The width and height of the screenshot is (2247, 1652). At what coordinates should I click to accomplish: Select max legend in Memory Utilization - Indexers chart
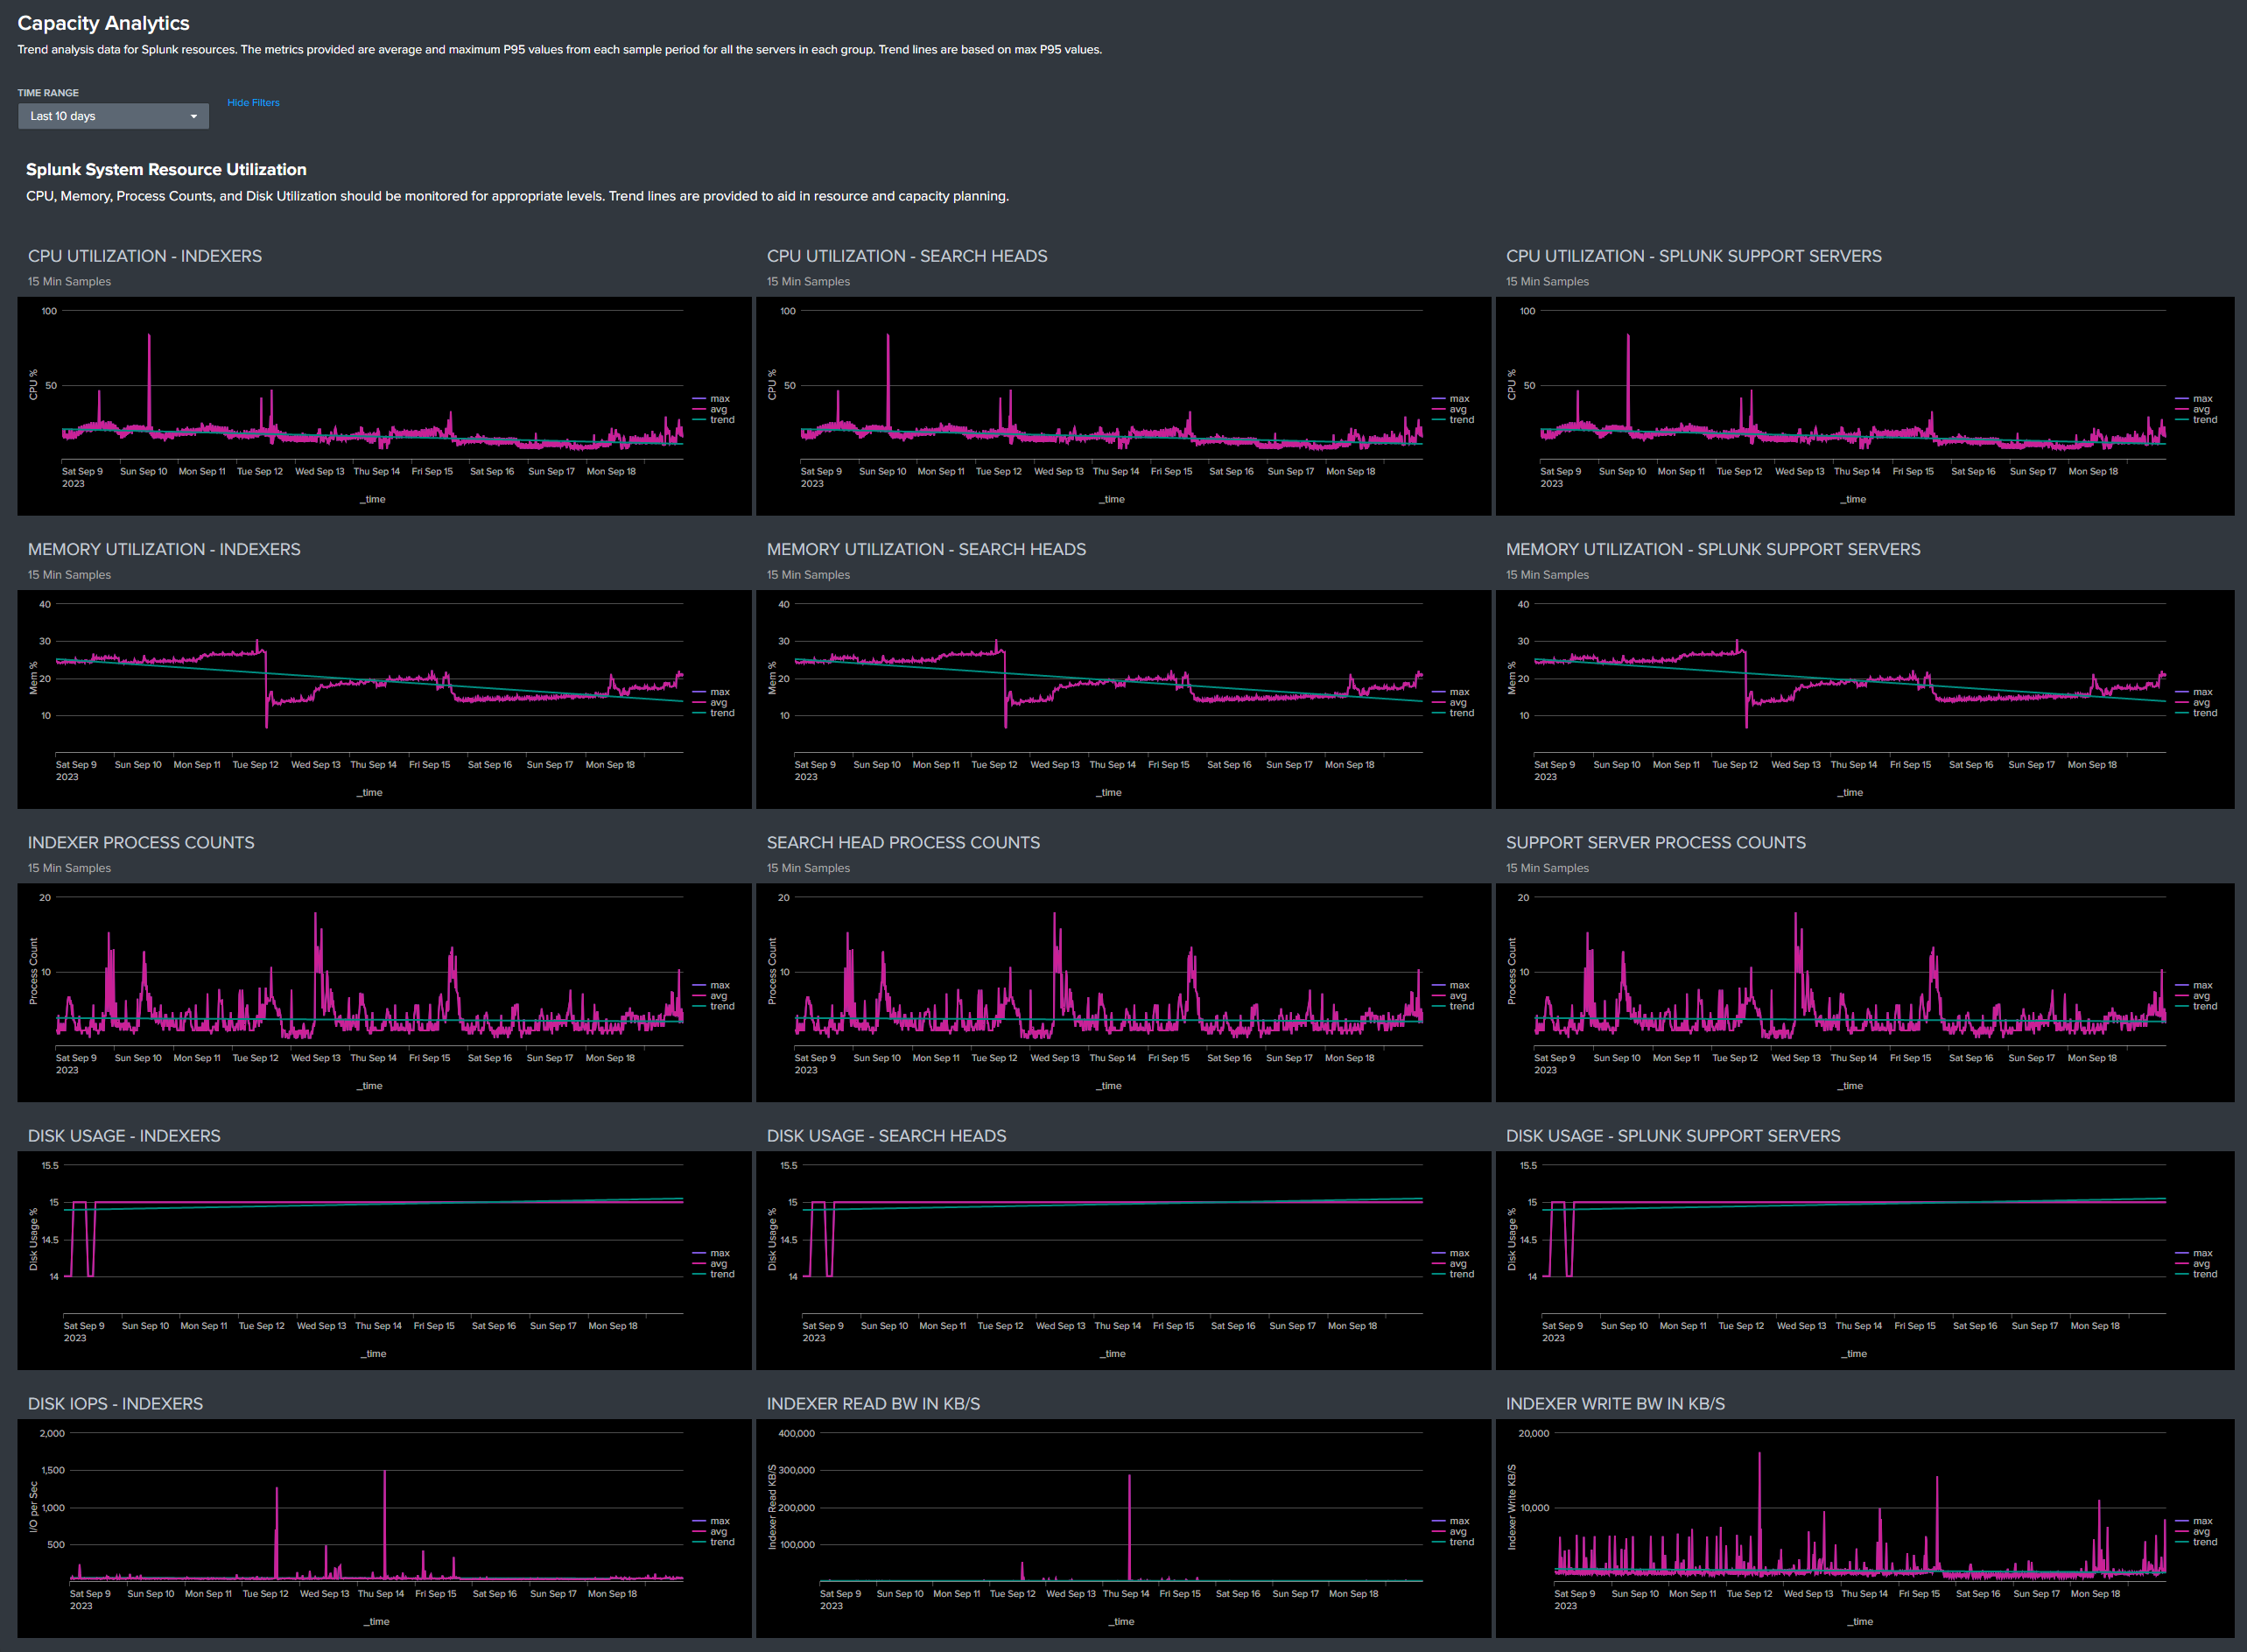pos(711,692)
